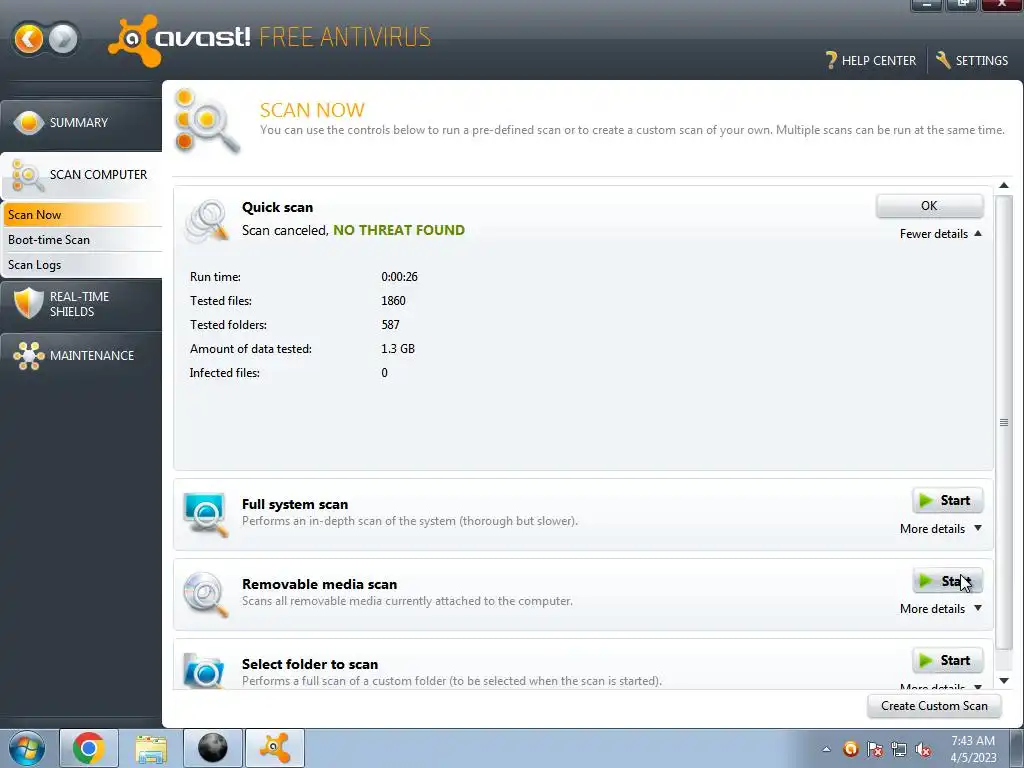
Task: Open the Help Center
Action: [871, 61]
